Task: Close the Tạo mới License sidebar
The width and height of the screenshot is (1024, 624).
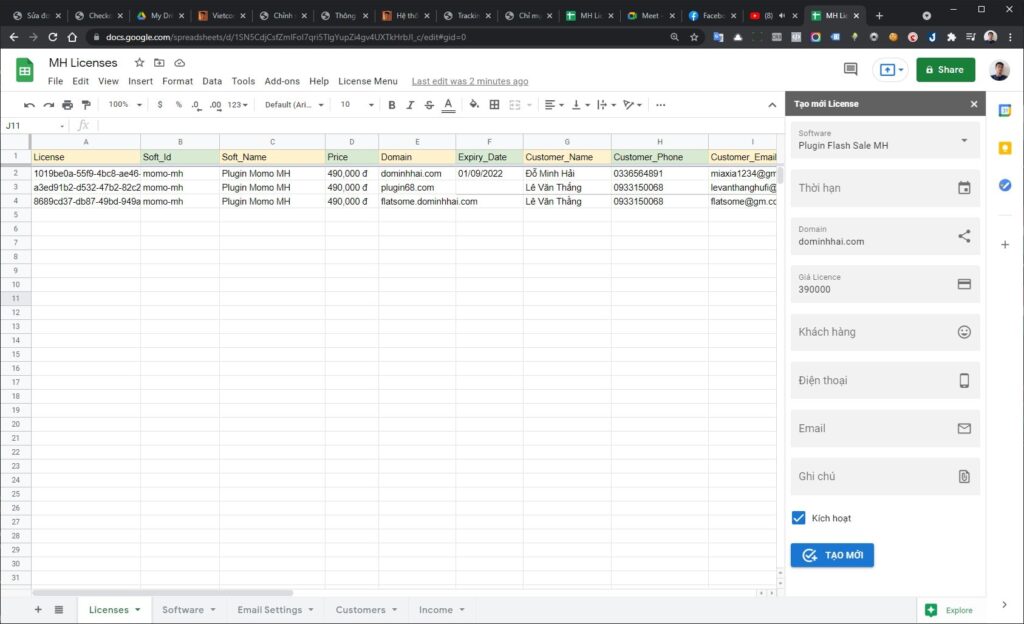Action: [x=974, y=104]
